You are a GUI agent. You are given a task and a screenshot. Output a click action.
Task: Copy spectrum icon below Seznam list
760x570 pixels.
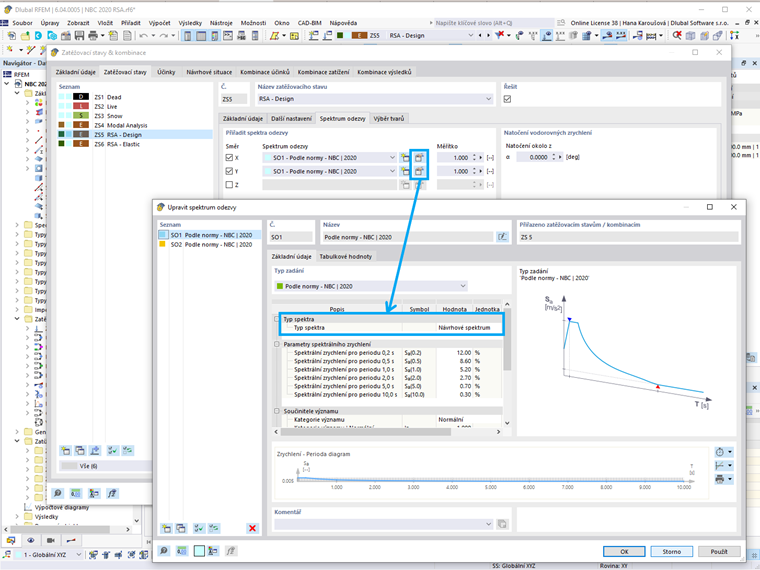point(181,528)
